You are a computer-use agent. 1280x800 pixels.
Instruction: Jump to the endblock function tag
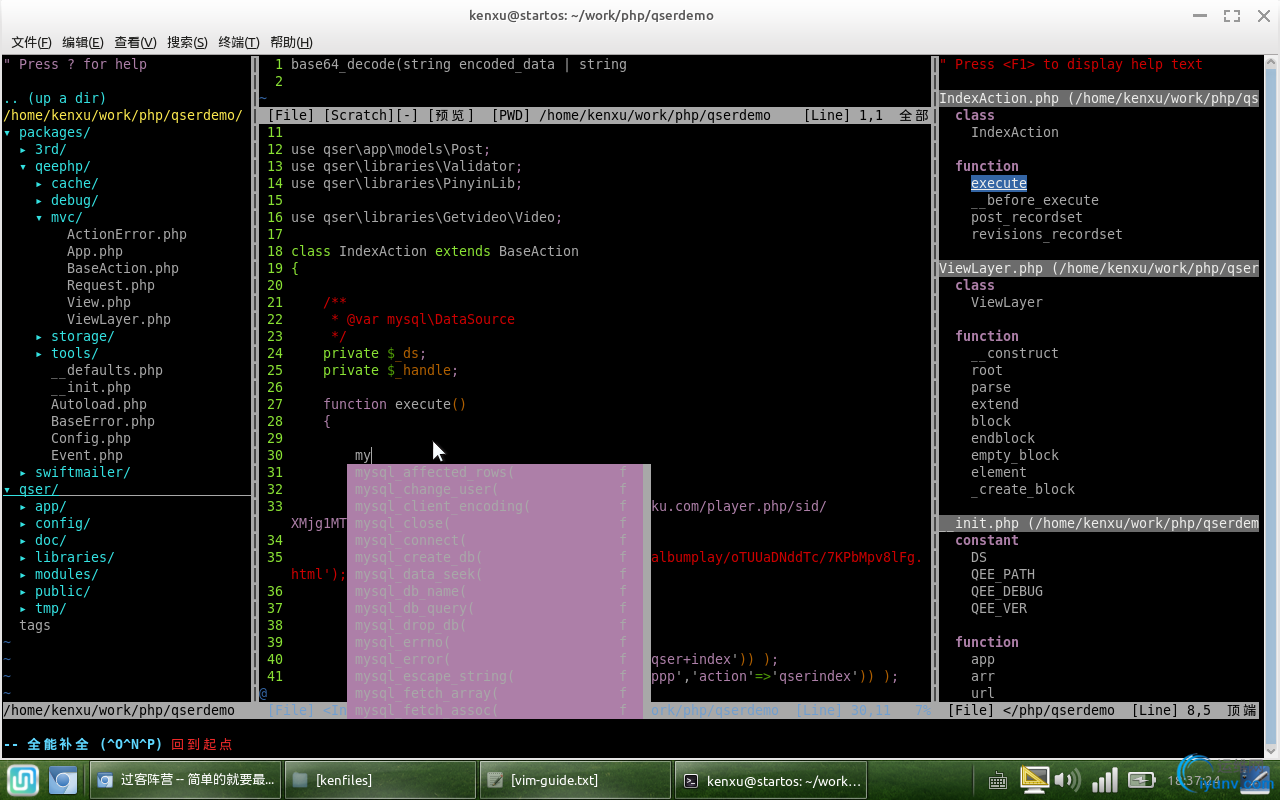pyautogui.click(x=1003, y=438)
